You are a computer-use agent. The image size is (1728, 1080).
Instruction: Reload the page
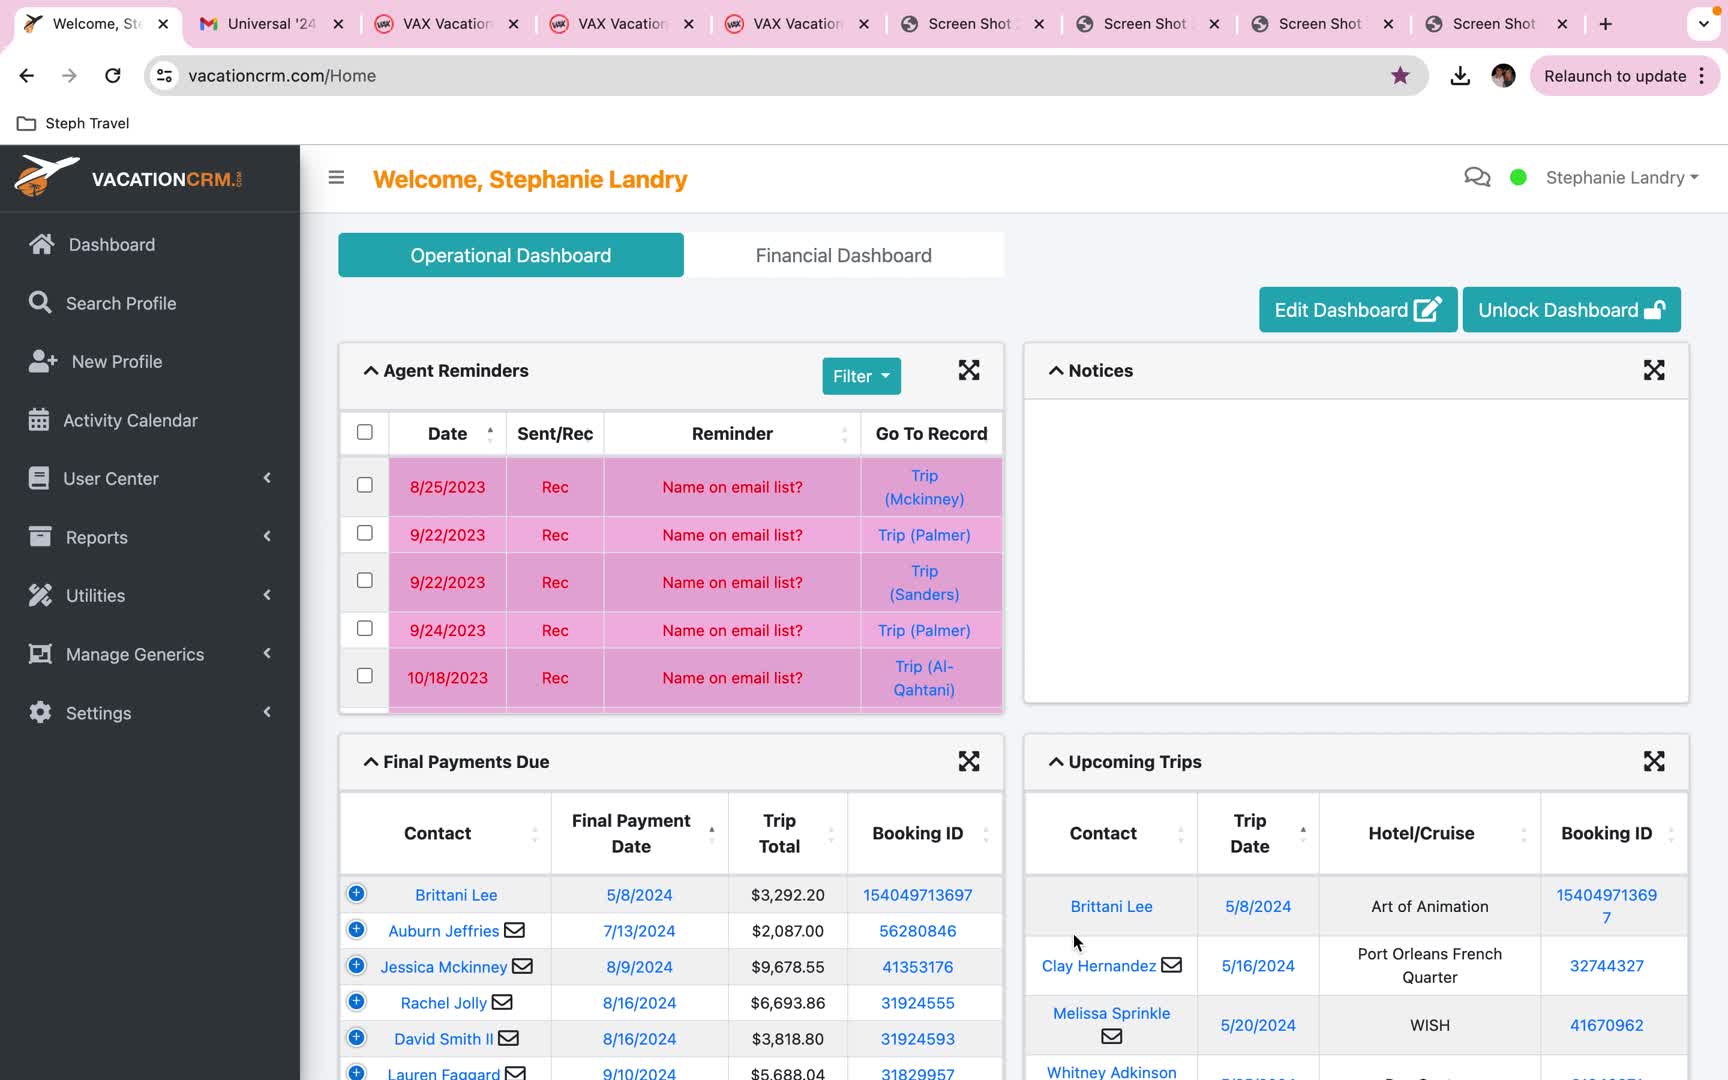(x=113, y=75)
